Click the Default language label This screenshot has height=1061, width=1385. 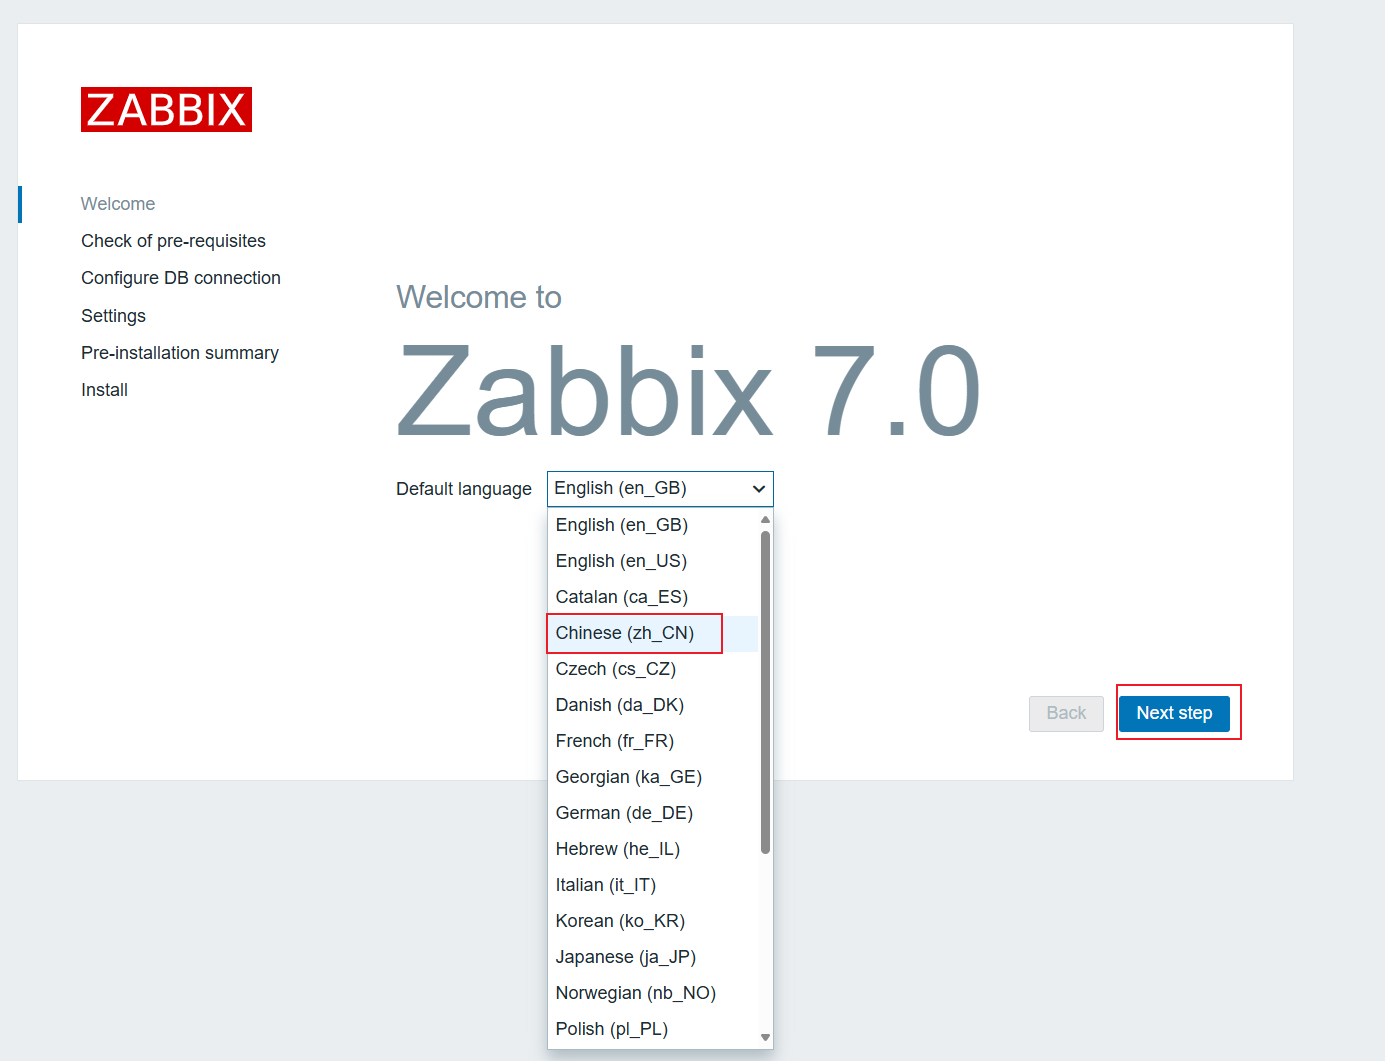point(464,489)
